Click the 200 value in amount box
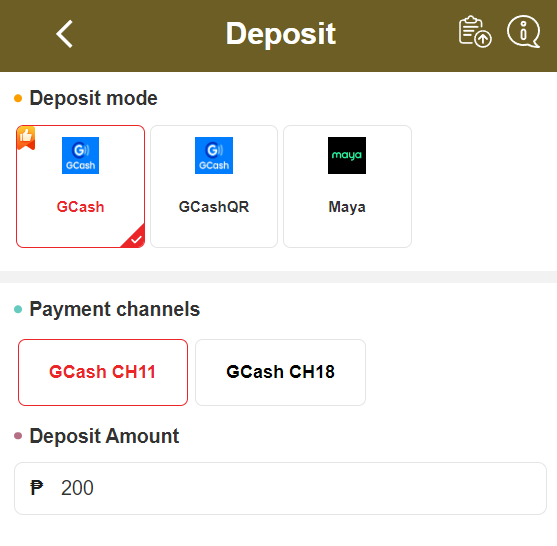Viewport: 557px width, 546px height. click(77, 488)
